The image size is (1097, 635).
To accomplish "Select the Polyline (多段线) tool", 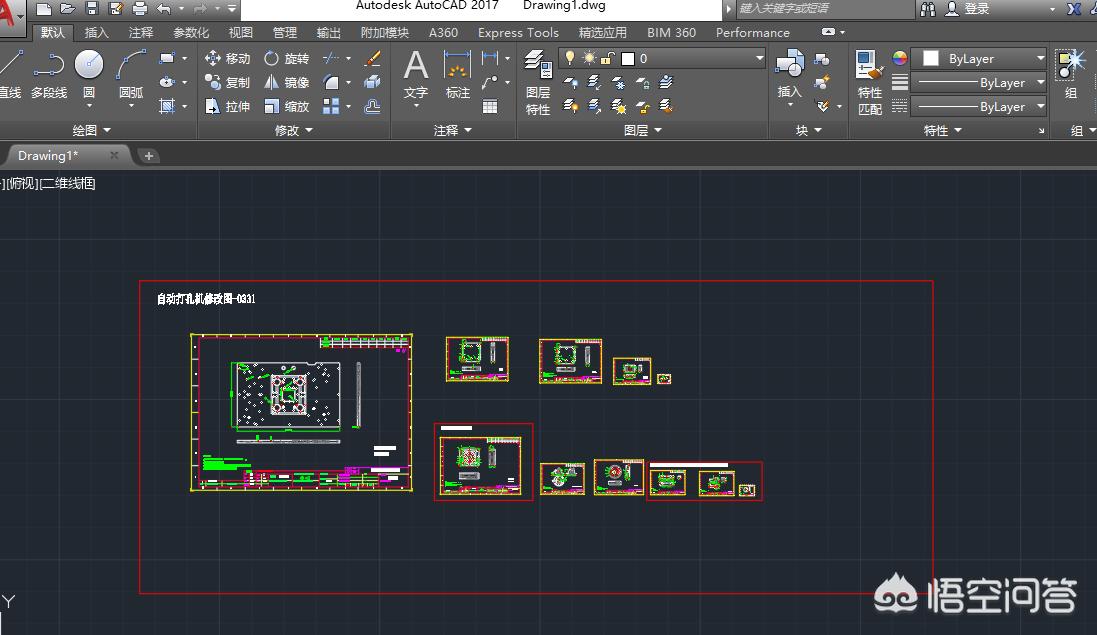I will (x=49, y=75).
